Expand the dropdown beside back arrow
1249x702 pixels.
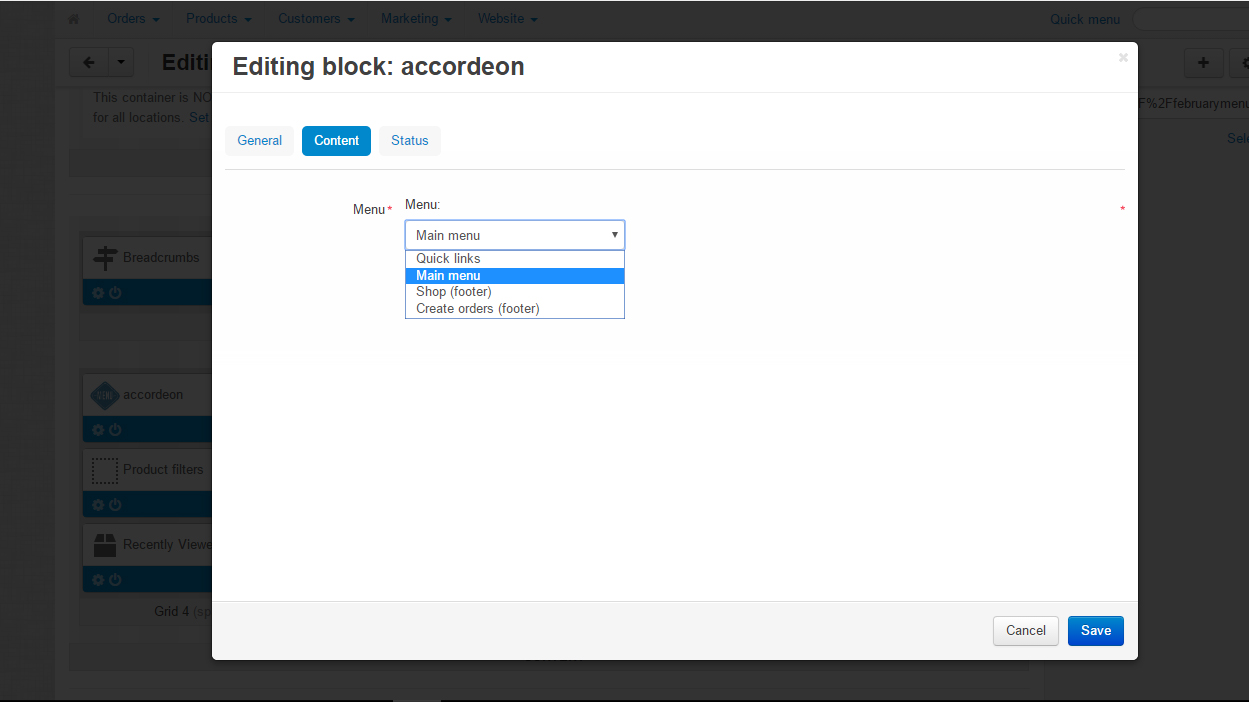tap(120, 63)
